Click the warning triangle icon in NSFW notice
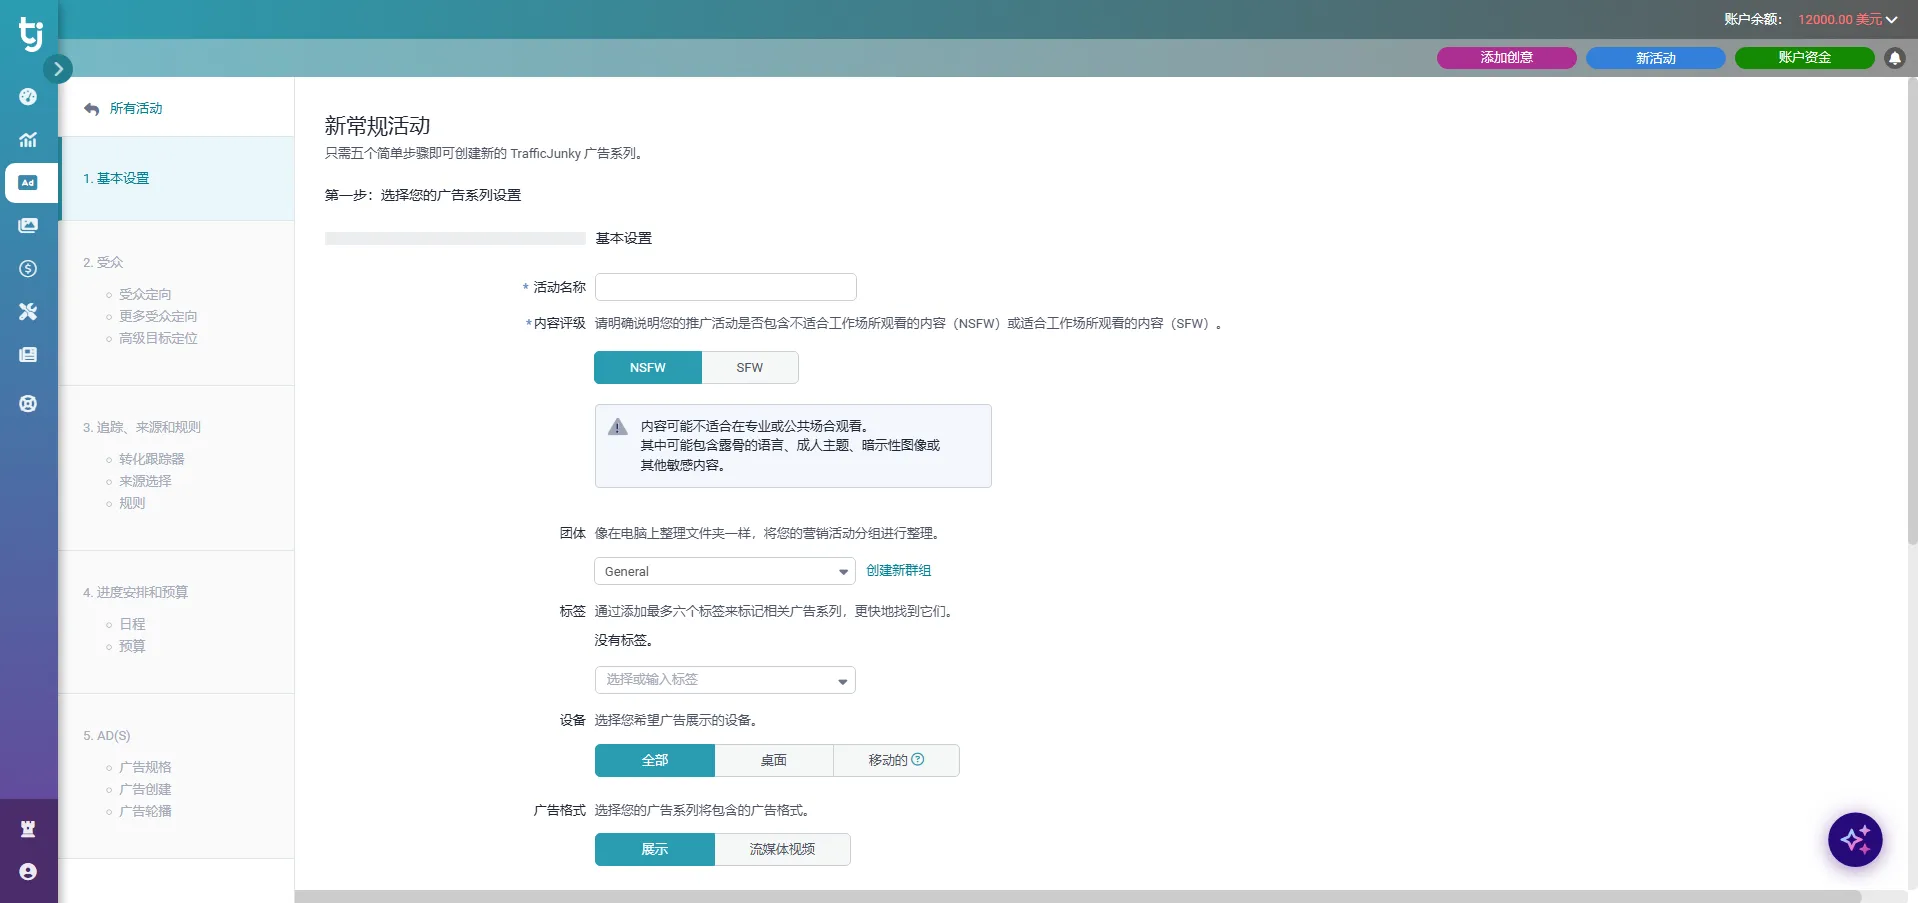This screenshot has height=903, width=1918. pos(618,427)
